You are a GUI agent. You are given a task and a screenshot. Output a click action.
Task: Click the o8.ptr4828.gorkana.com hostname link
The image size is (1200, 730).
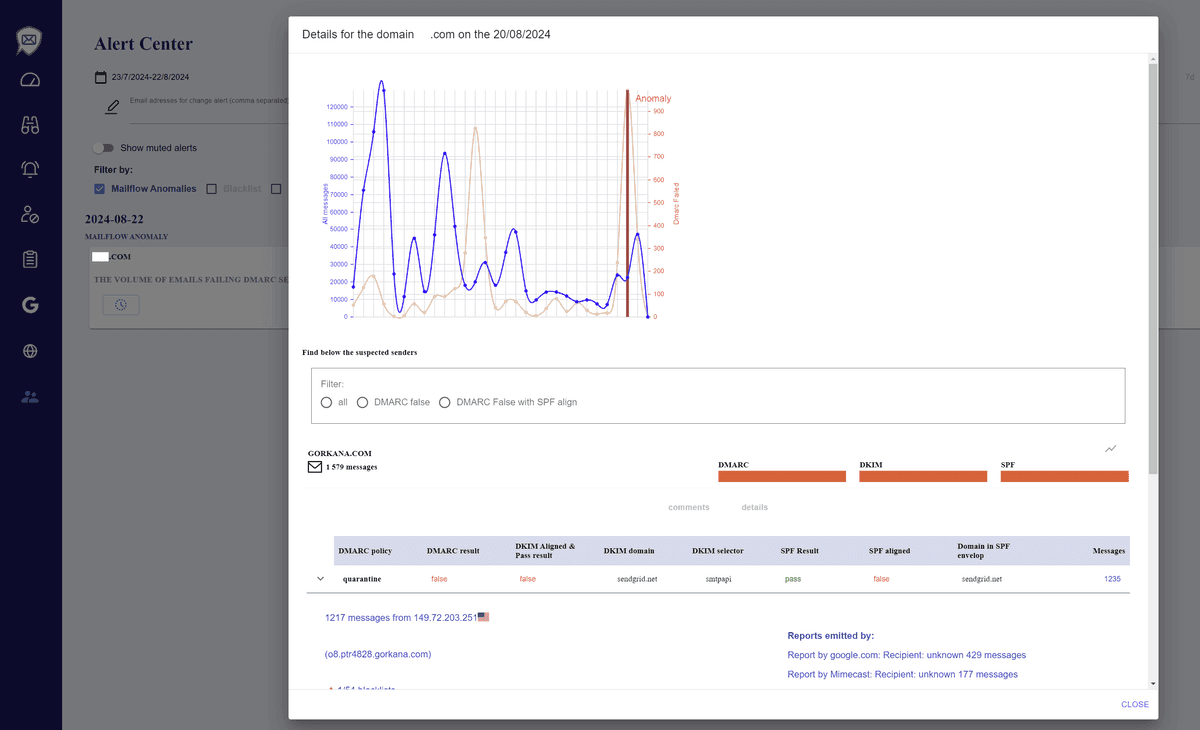point(378,654)
